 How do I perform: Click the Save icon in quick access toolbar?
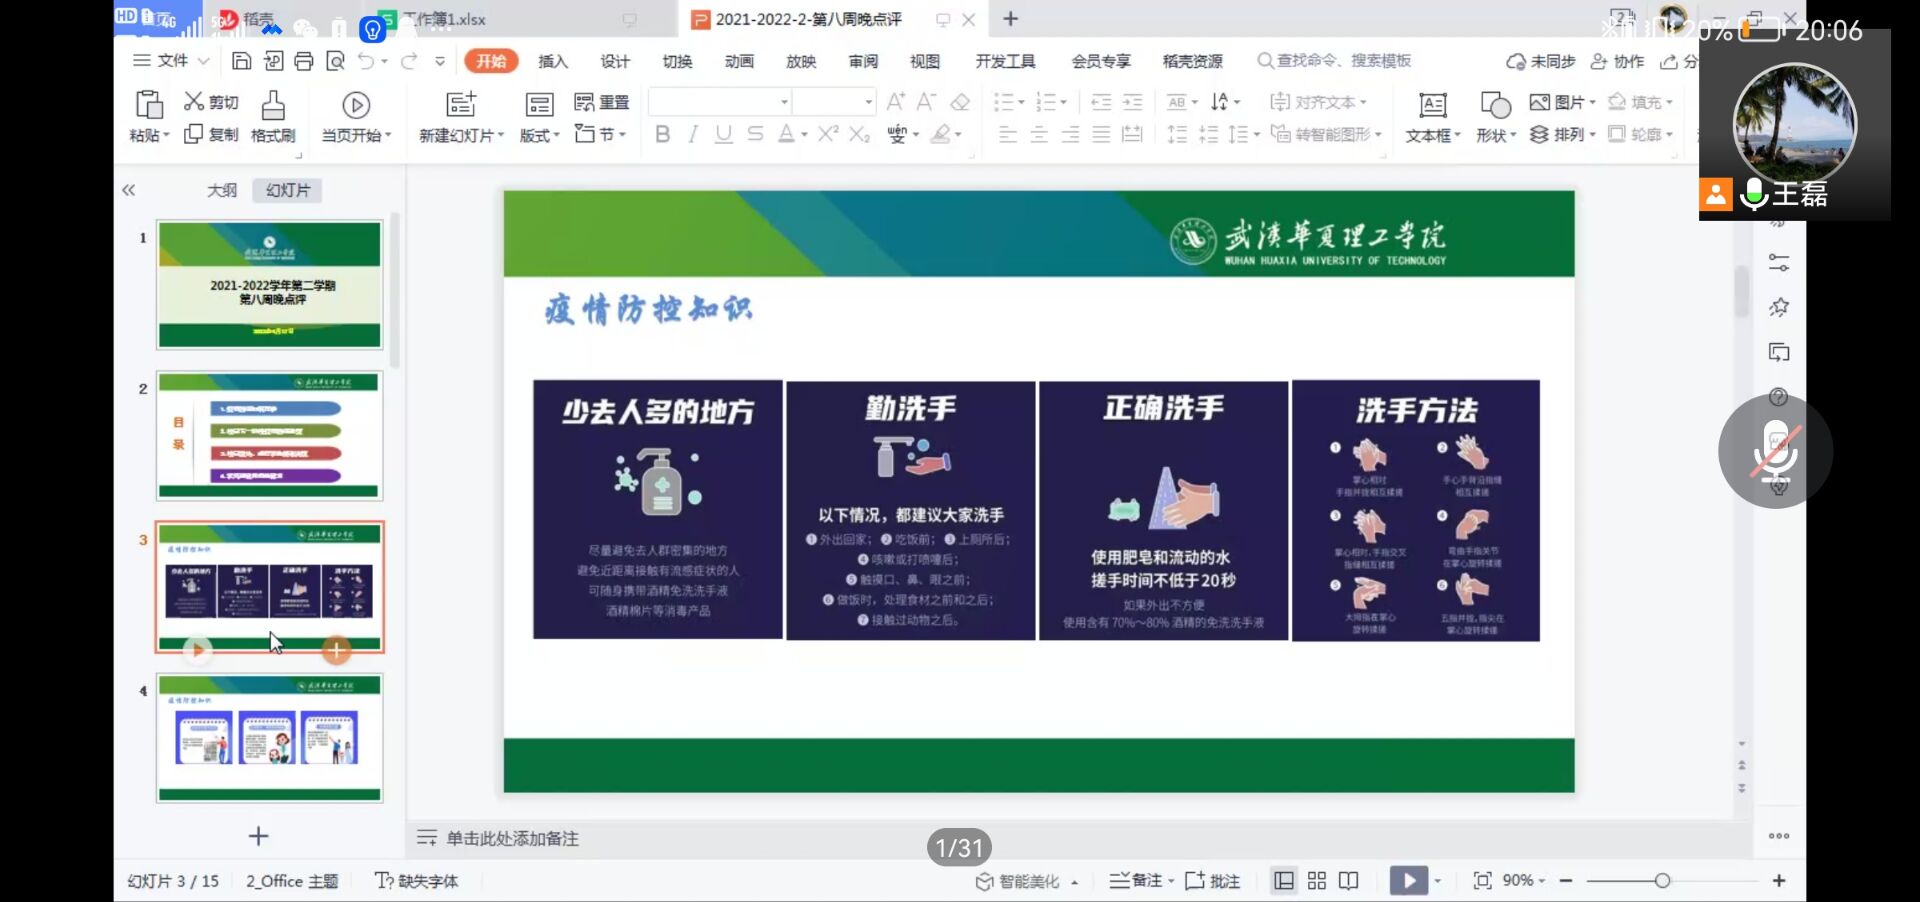pos(241,61)
